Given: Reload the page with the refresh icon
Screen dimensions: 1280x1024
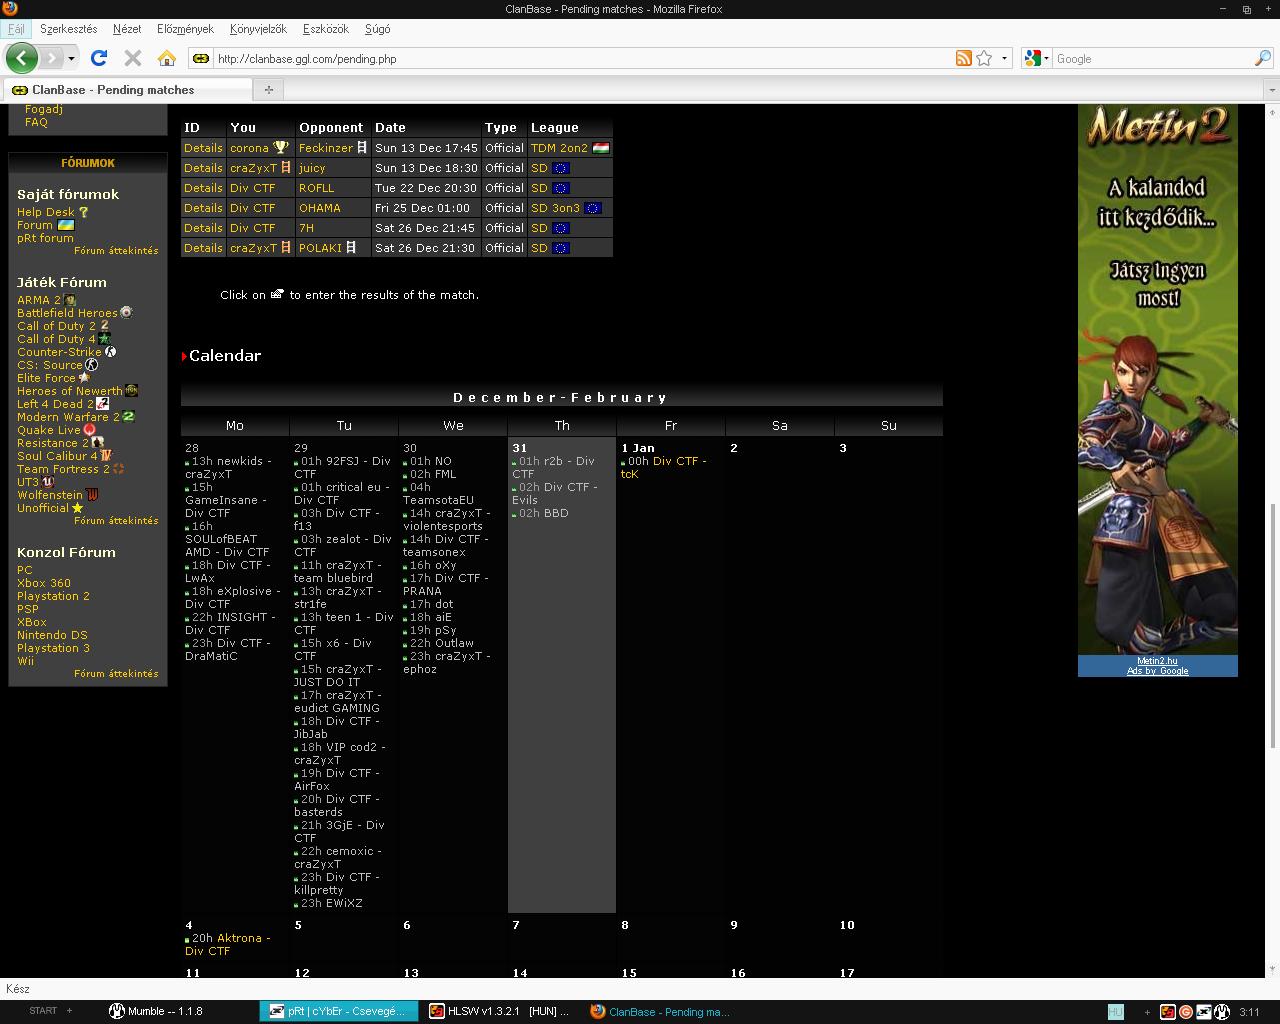Looking at the screenshot, I should (99, 58).
